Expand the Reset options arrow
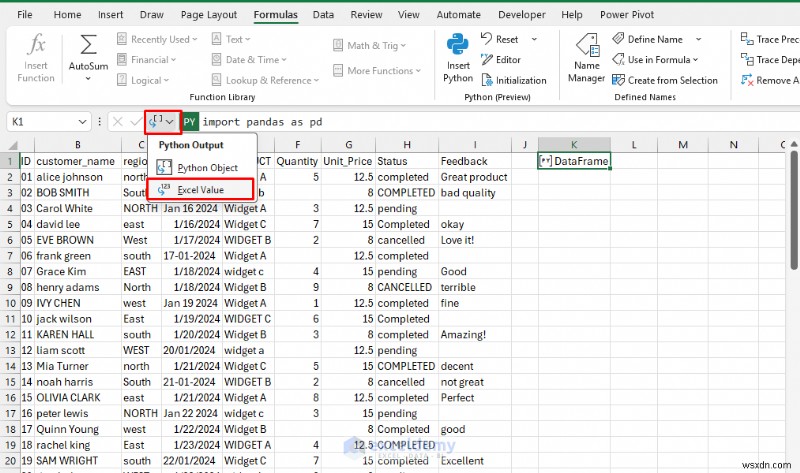800x473 pixels. coord(534,39)
